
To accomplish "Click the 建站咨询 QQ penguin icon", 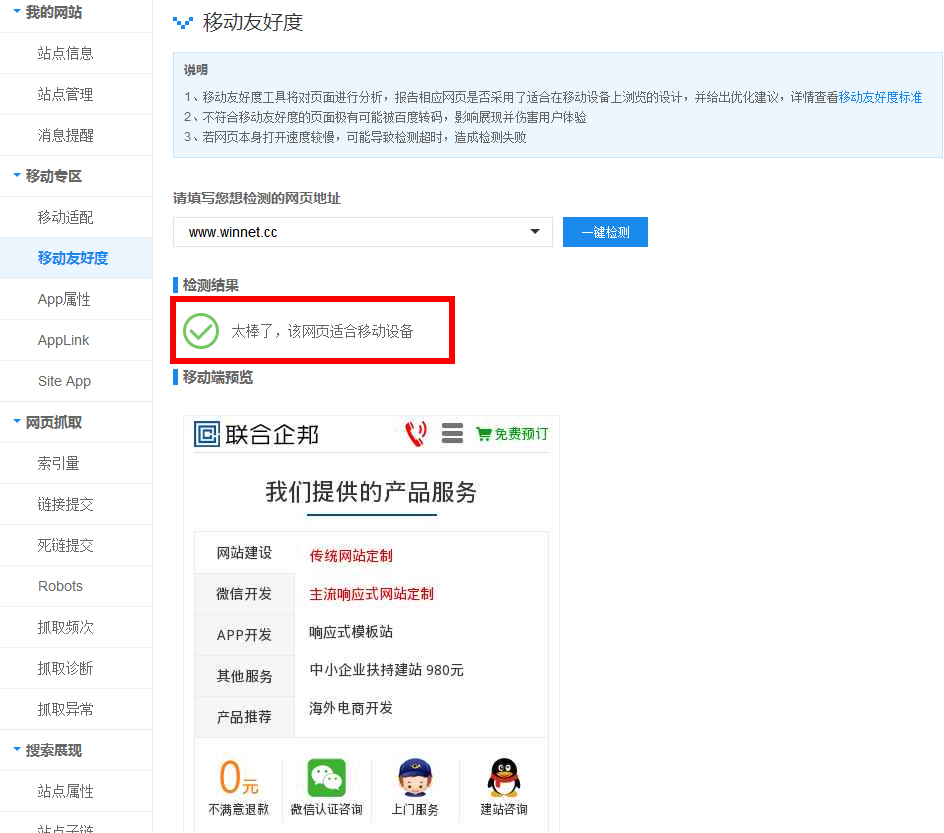I will [503, 776].
